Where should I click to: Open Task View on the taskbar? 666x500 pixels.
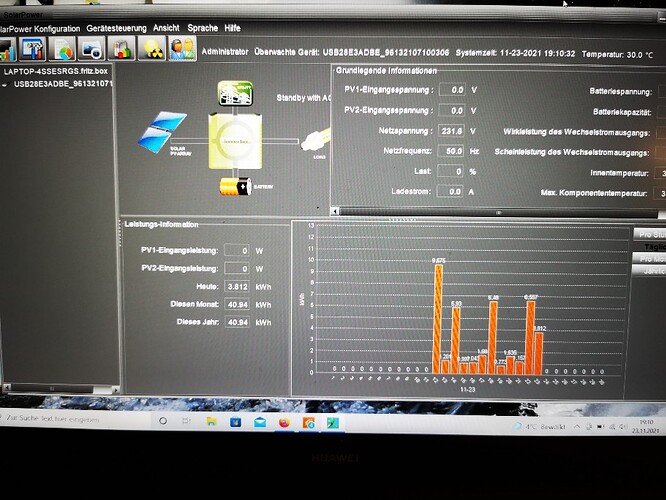click(x=186, y=421)
